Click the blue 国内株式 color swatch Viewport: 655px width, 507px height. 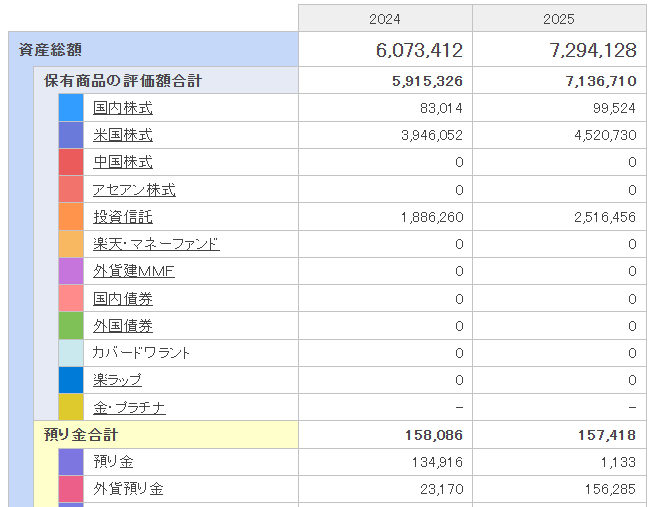tap(71, 108)
